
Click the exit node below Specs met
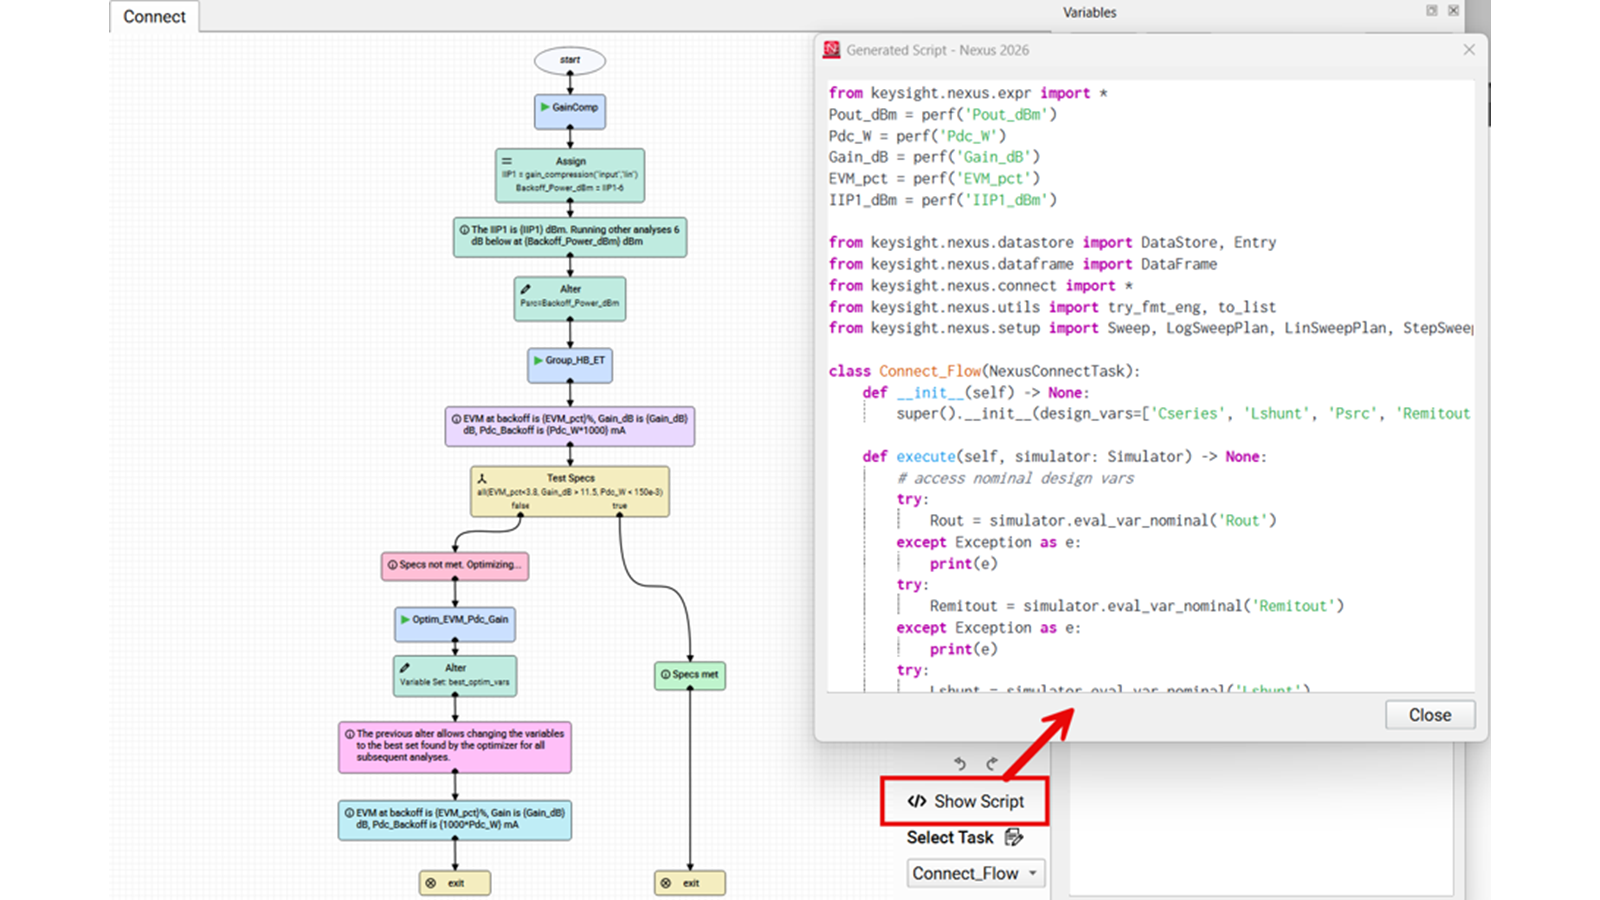click(690, 883)
